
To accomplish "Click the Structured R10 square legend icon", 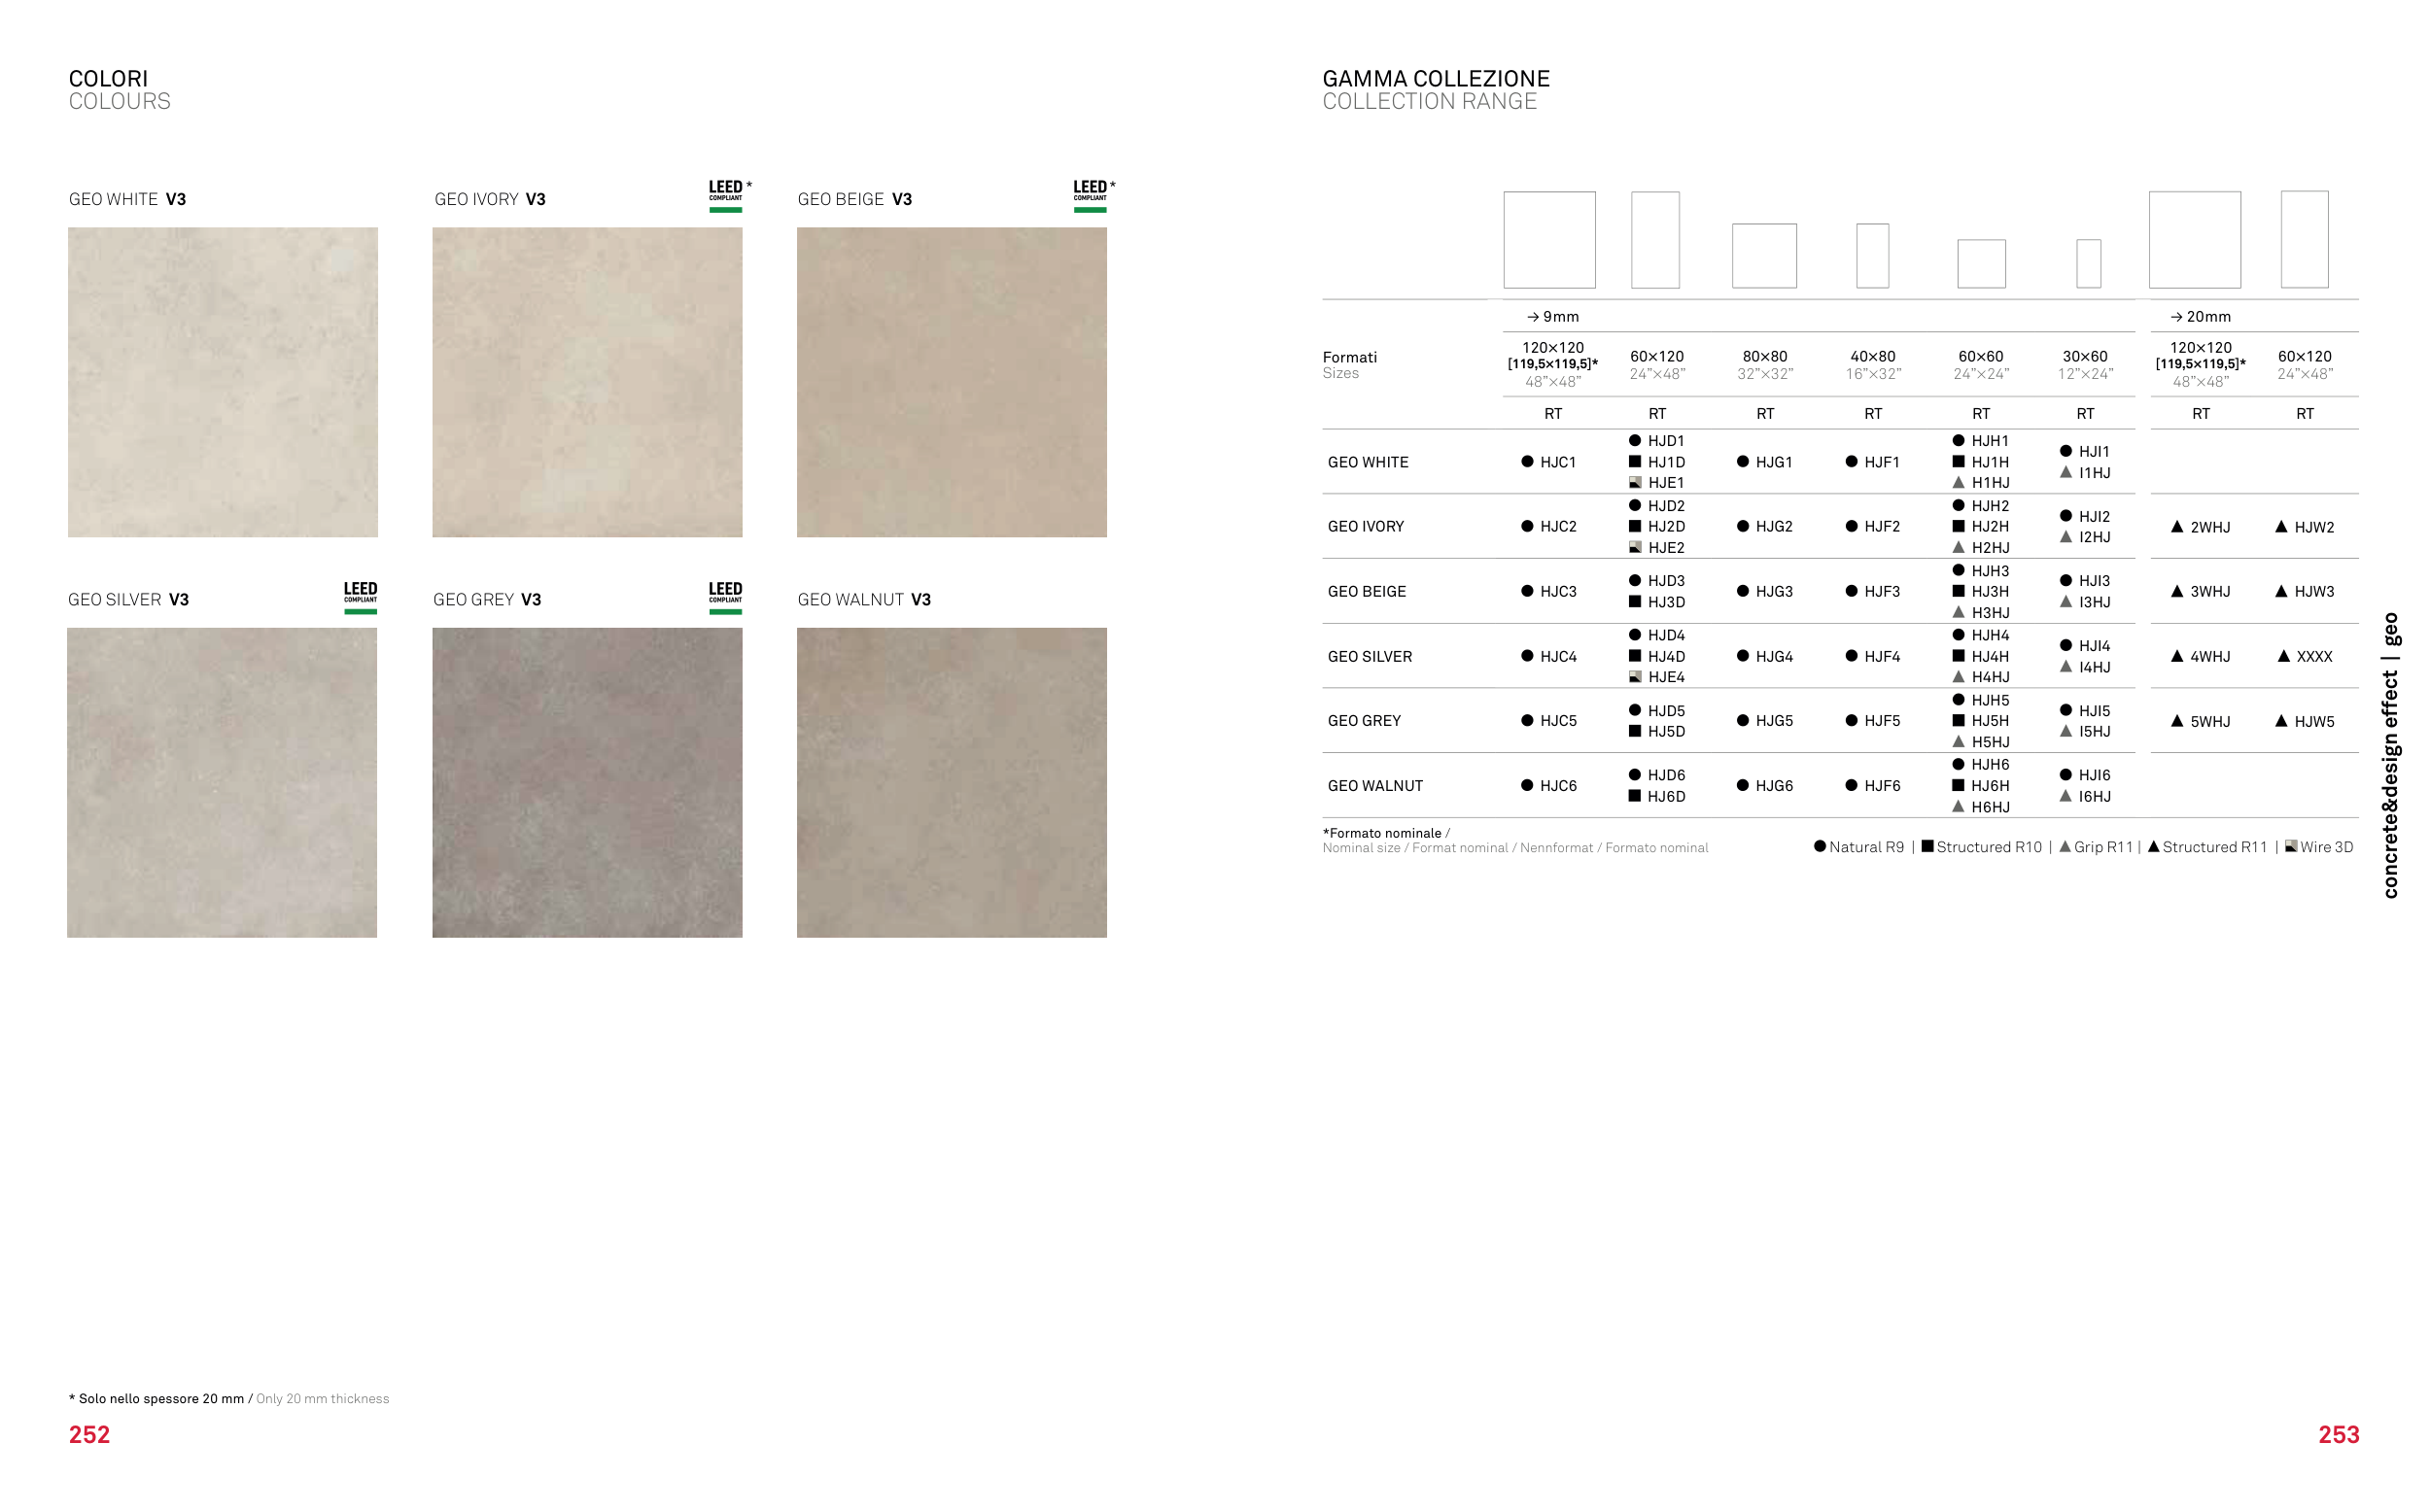I will point(1927,847).
